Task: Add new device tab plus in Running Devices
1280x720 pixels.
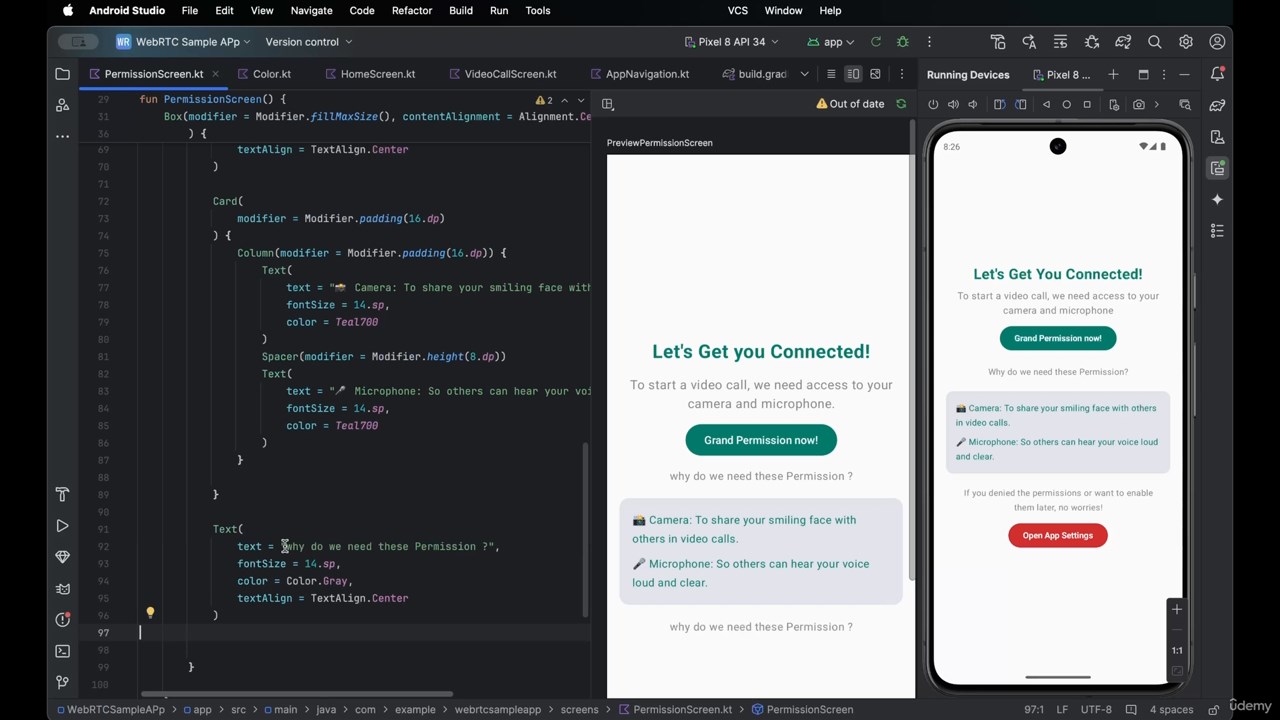Action: tap(1113, 74)
